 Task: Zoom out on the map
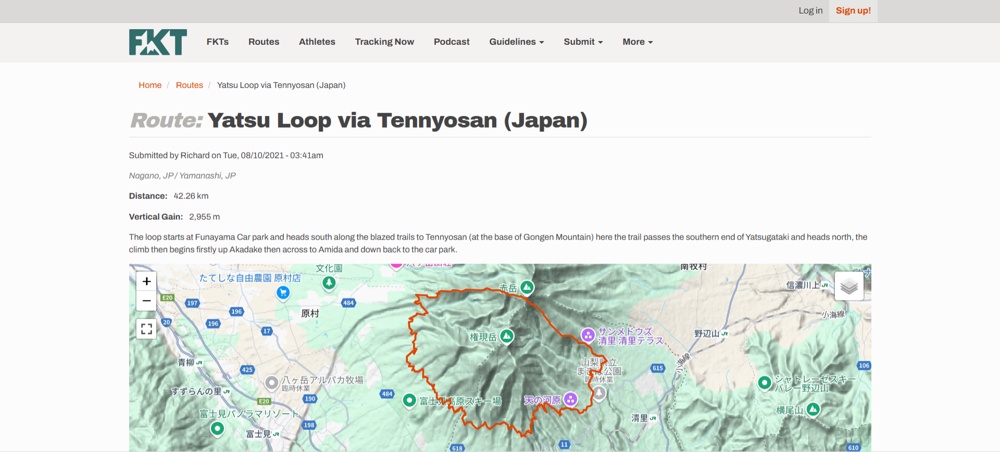pyautogui.click(x=147, y=300)
